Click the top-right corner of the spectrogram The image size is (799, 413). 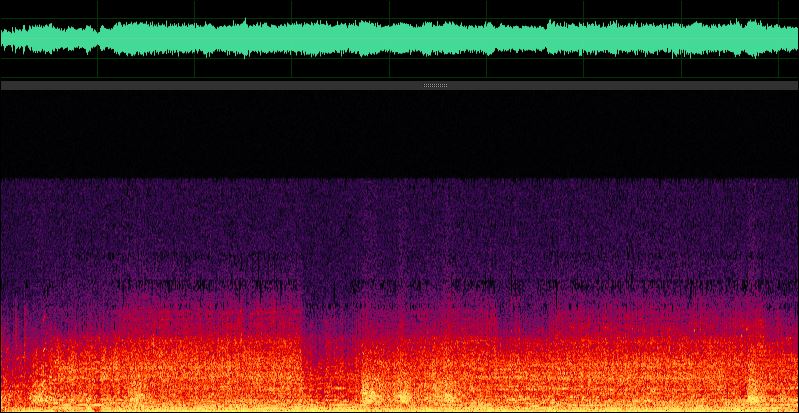795,94
